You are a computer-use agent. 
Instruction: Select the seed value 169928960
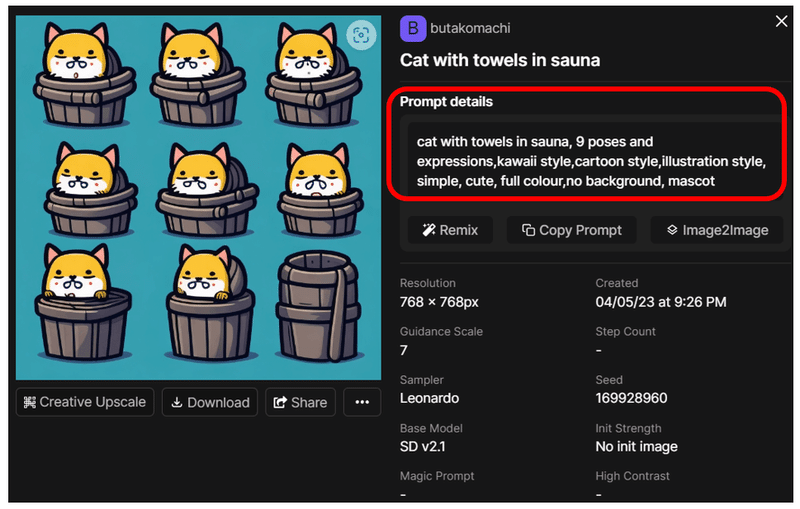631,398
